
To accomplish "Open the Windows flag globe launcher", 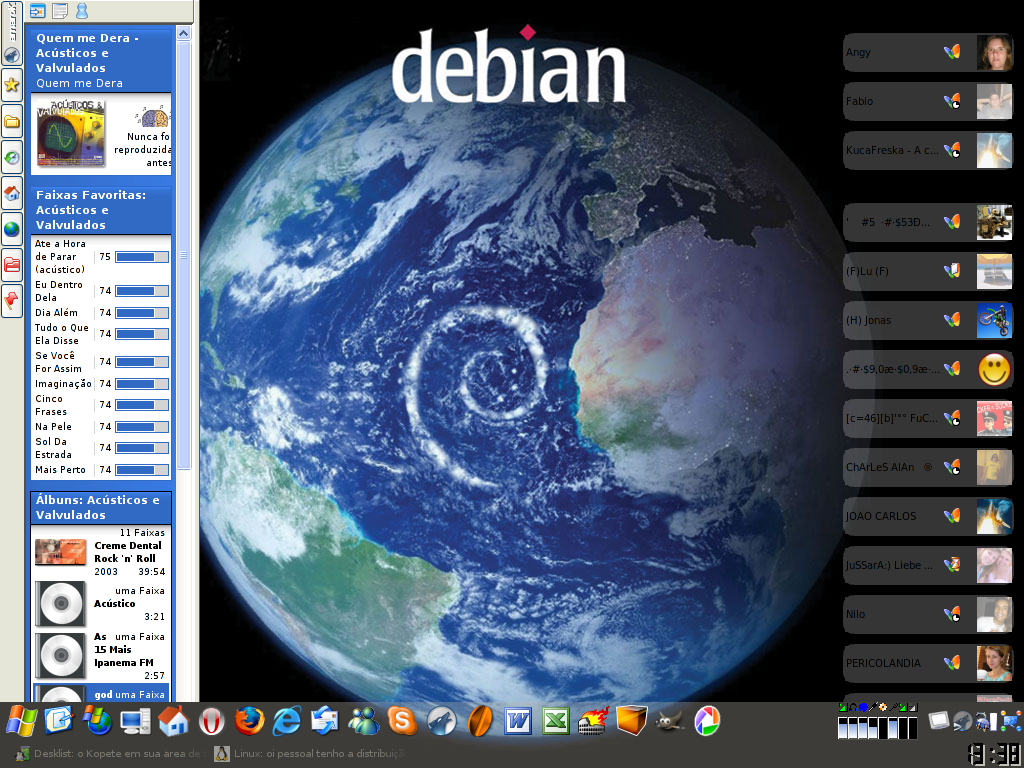I will (97, 721).
